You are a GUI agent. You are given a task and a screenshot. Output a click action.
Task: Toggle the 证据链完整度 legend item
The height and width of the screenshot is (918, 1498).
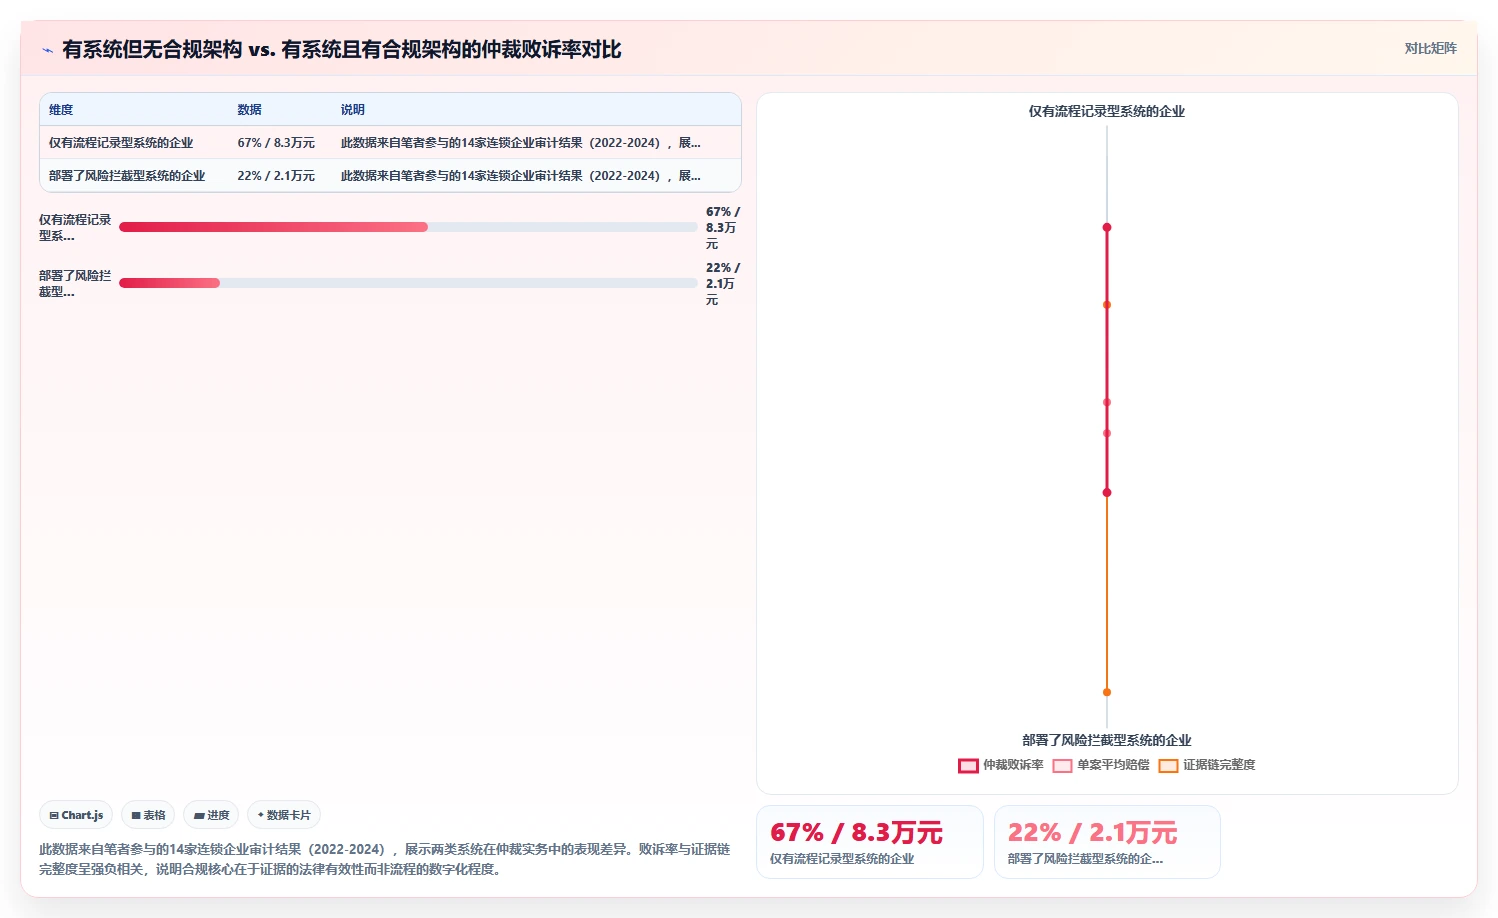click(x=1206, y=765)
